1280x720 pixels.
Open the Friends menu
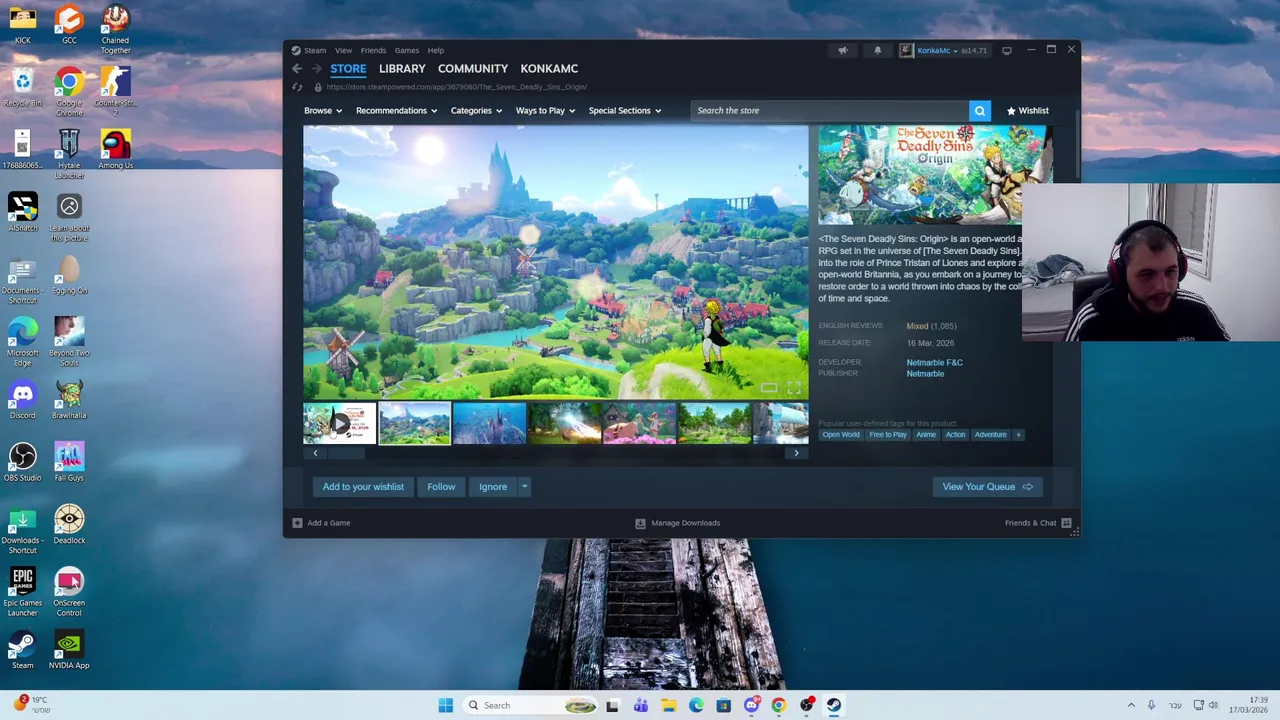pos(373,50)
